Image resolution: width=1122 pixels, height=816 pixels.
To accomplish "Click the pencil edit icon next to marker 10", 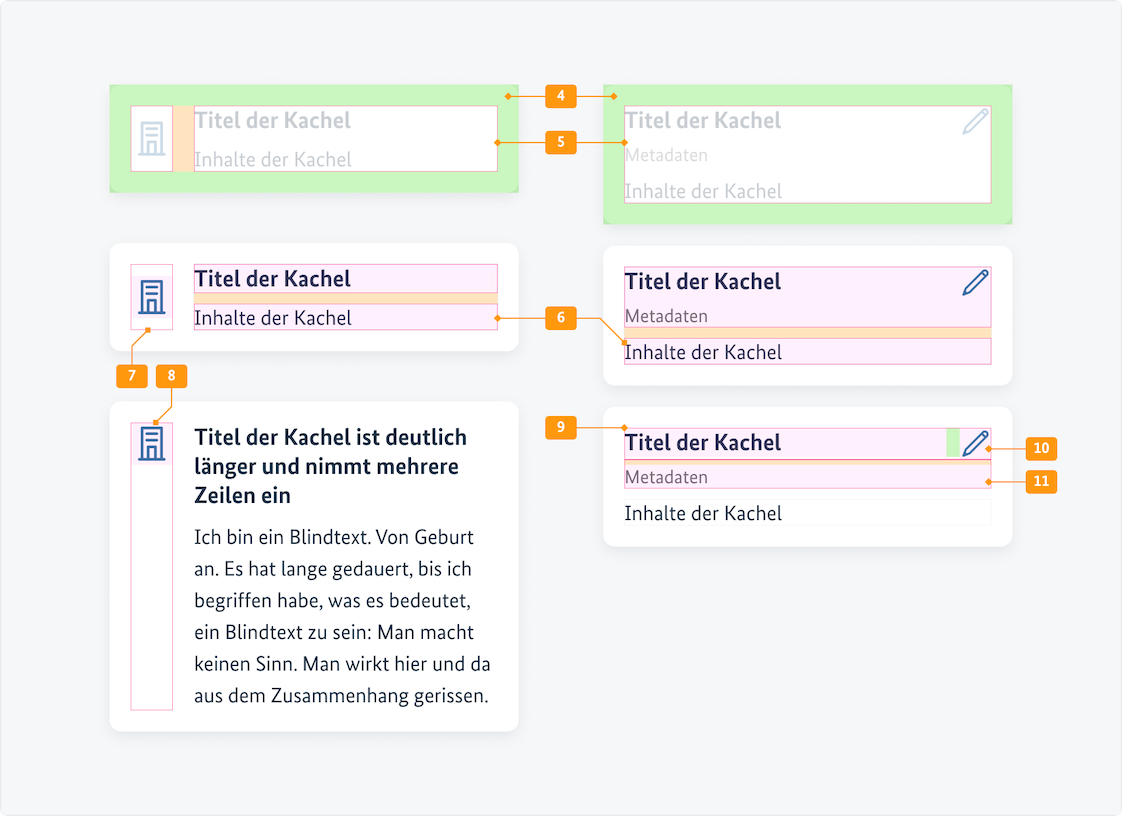I will [x=975, y=443].
